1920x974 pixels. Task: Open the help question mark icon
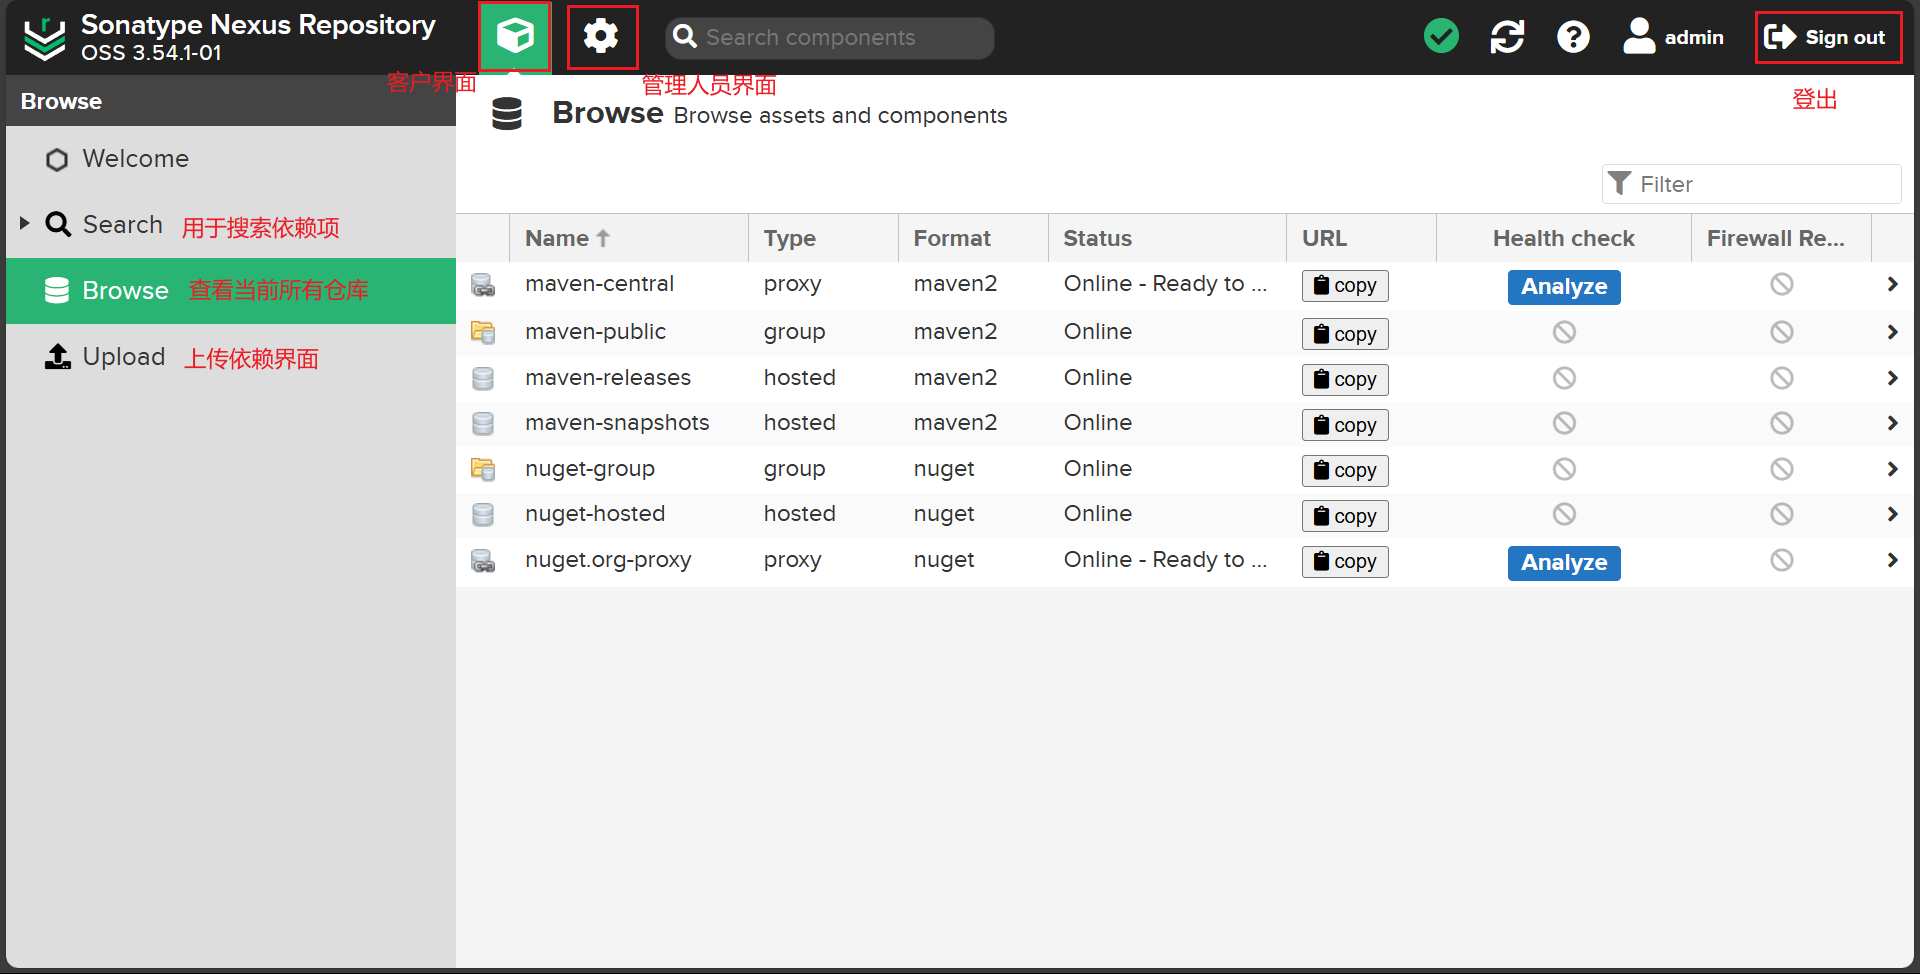pos(1573,37)
